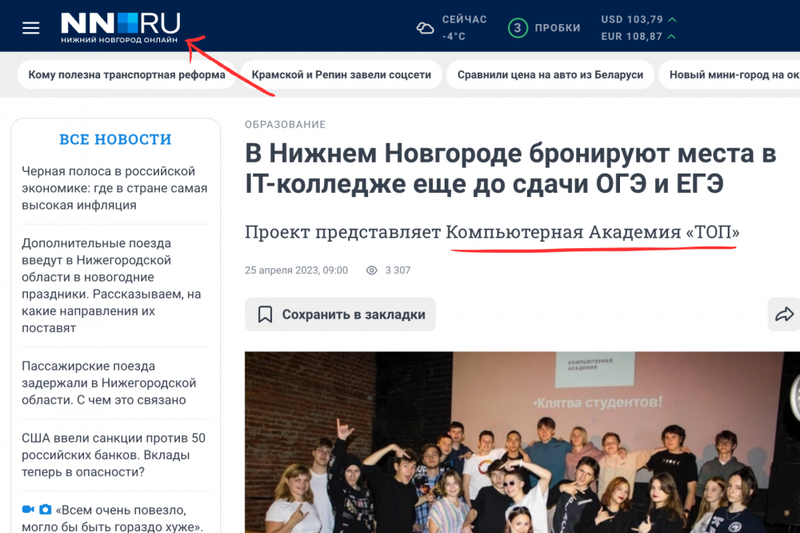Click the article headline about IT-колледж

click(x=510, y=168)
